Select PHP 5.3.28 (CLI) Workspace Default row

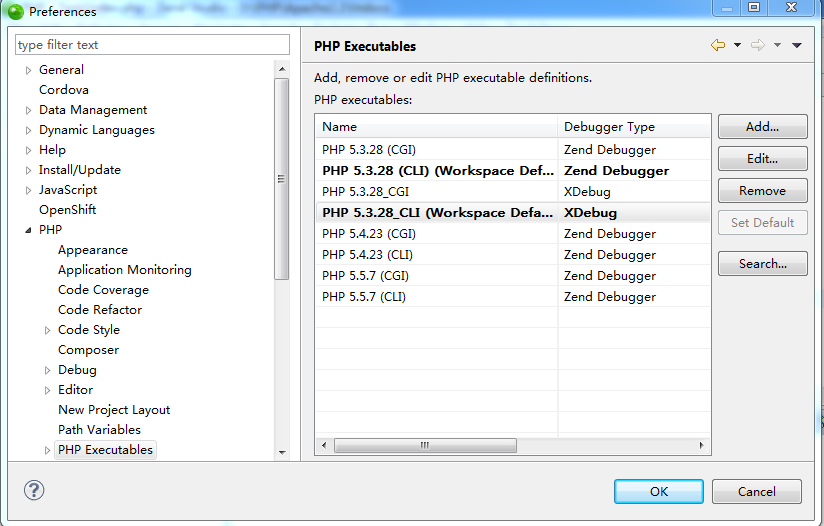point(513,171)
